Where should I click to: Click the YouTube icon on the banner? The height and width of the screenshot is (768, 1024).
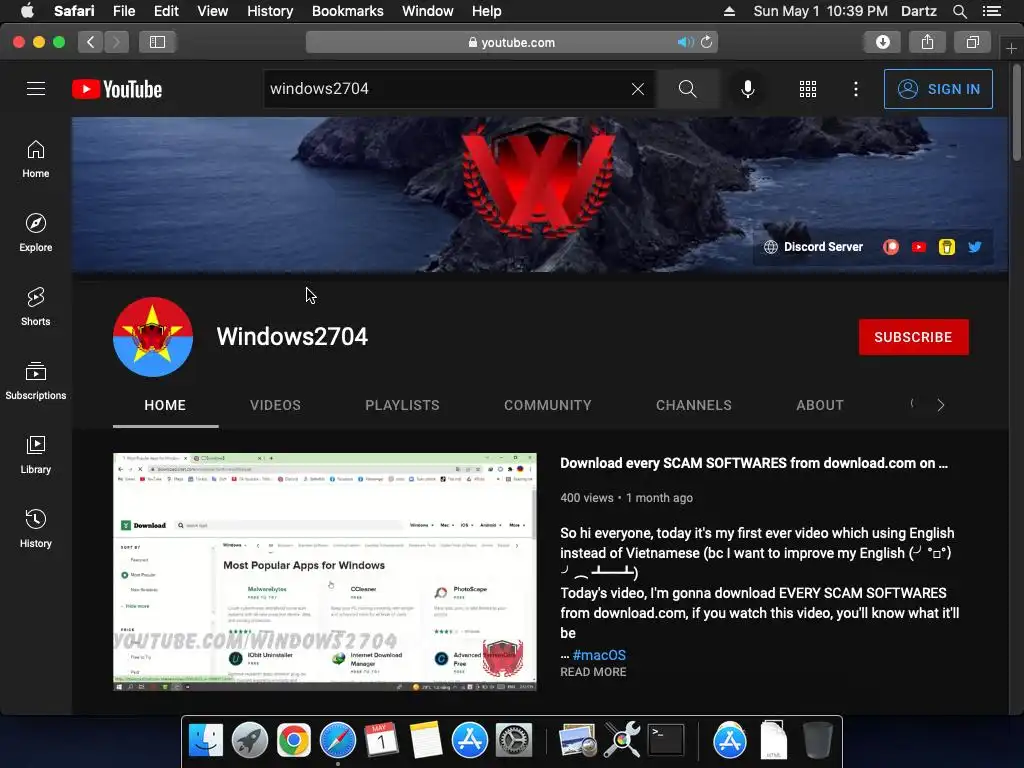(x=919, y=247)
